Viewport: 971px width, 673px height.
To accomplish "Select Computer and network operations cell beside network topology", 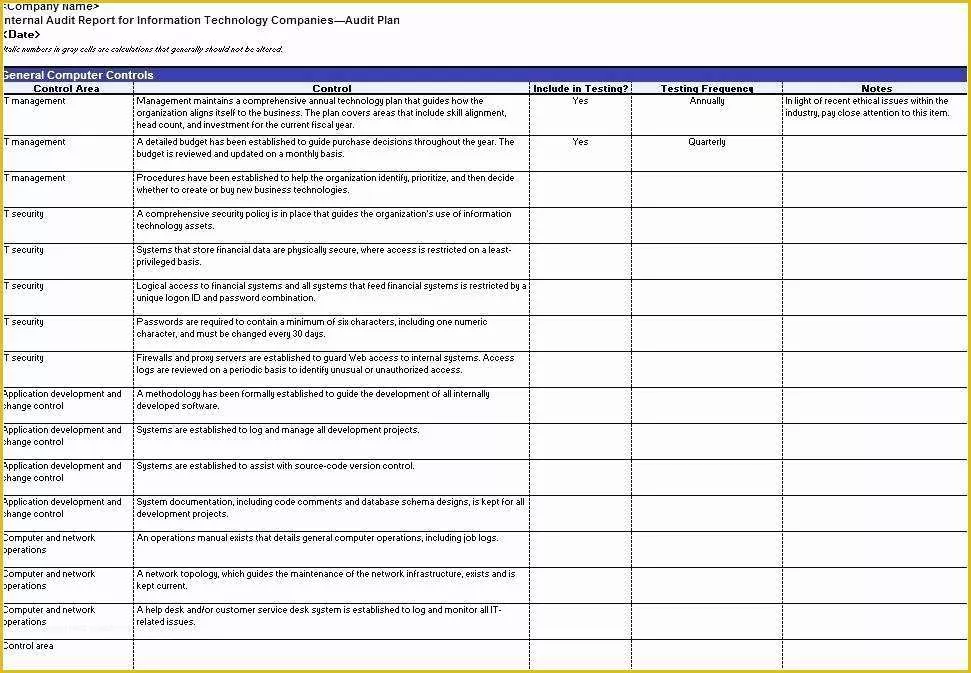I will coord(68,585).
